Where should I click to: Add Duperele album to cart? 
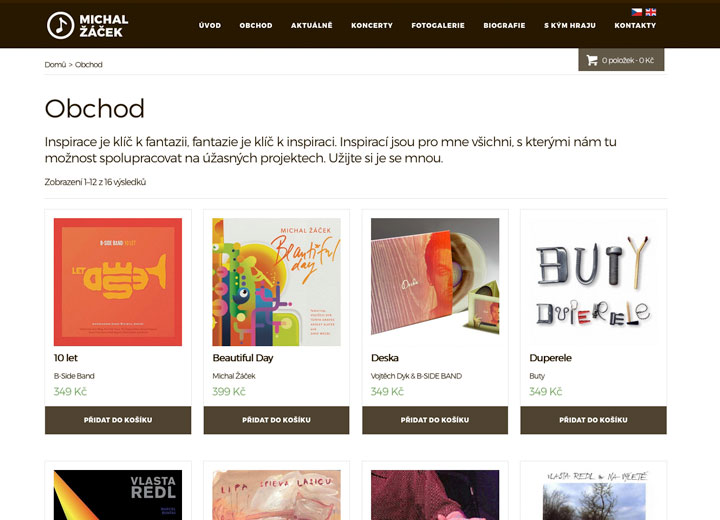[x=593, y=420]
